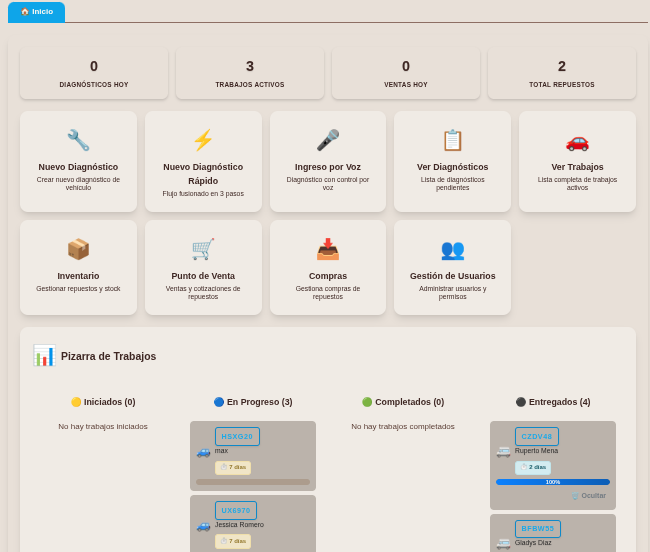Click the 100% progress bar on CZDV48

coord(552,482)
